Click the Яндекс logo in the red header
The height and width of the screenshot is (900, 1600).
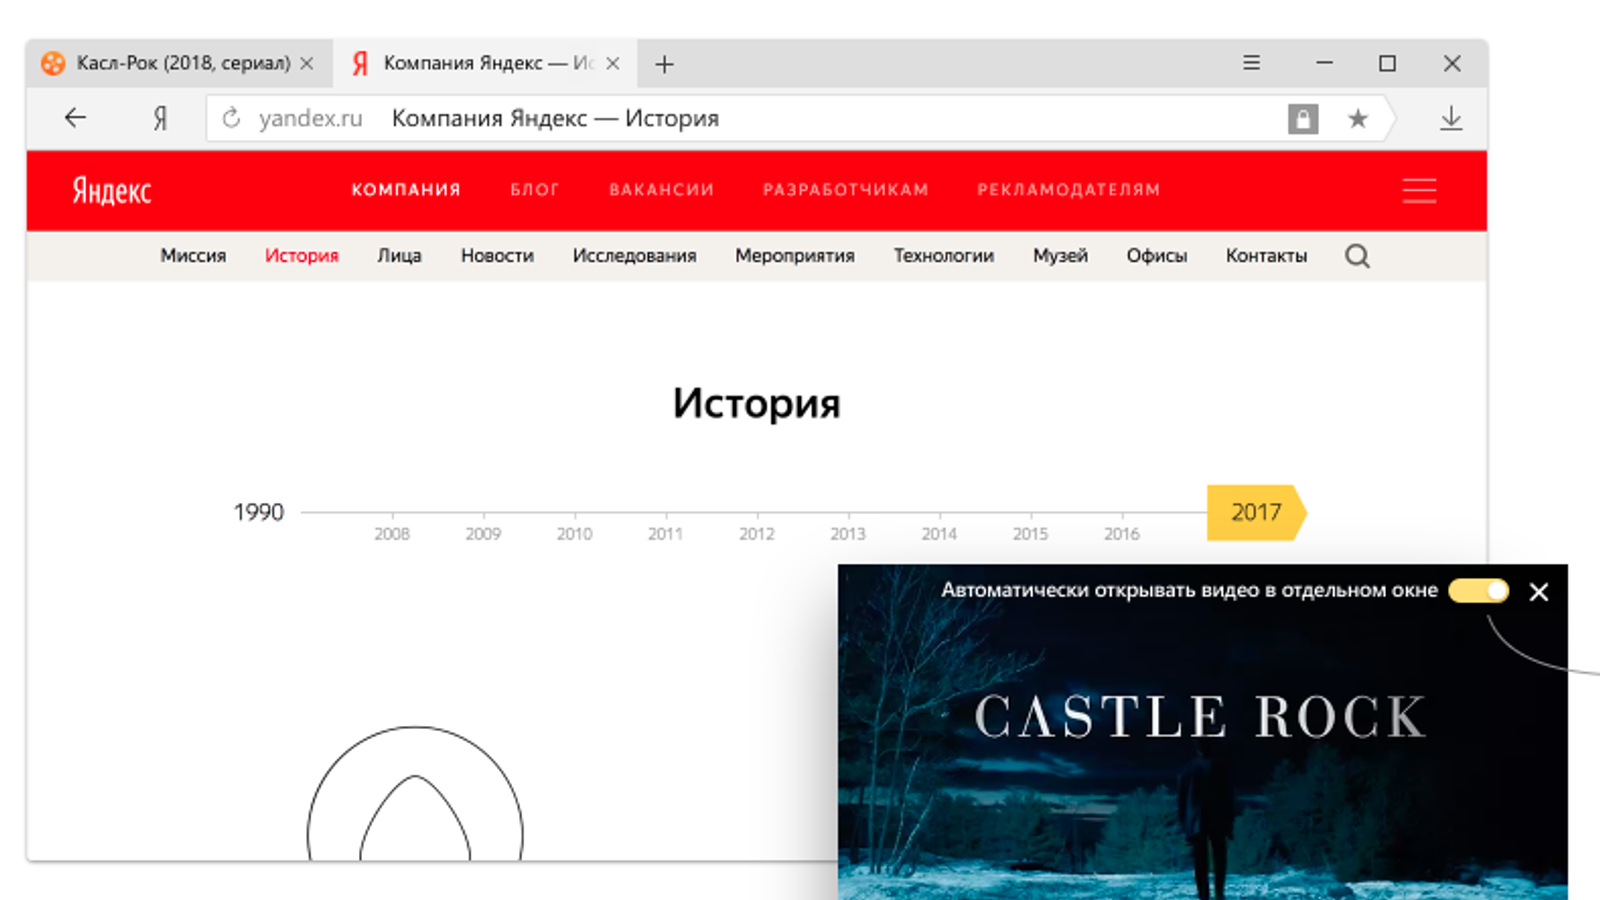pyautogui.click(x=111, y=190)
